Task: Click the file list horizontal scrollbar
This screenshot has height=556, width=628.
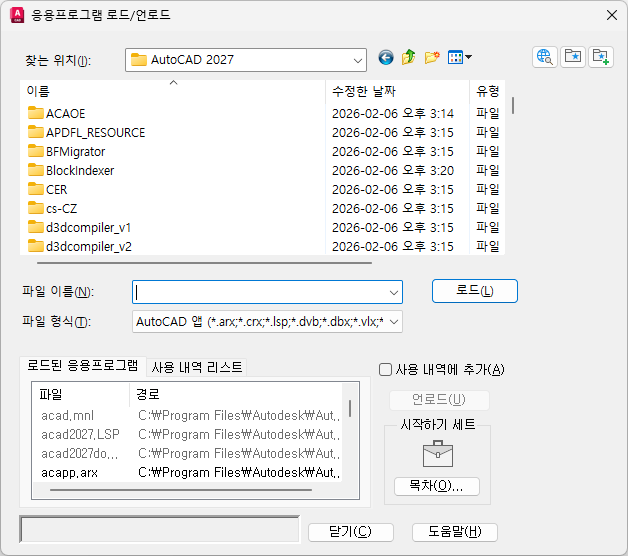Action: click(x=204, y=263)
